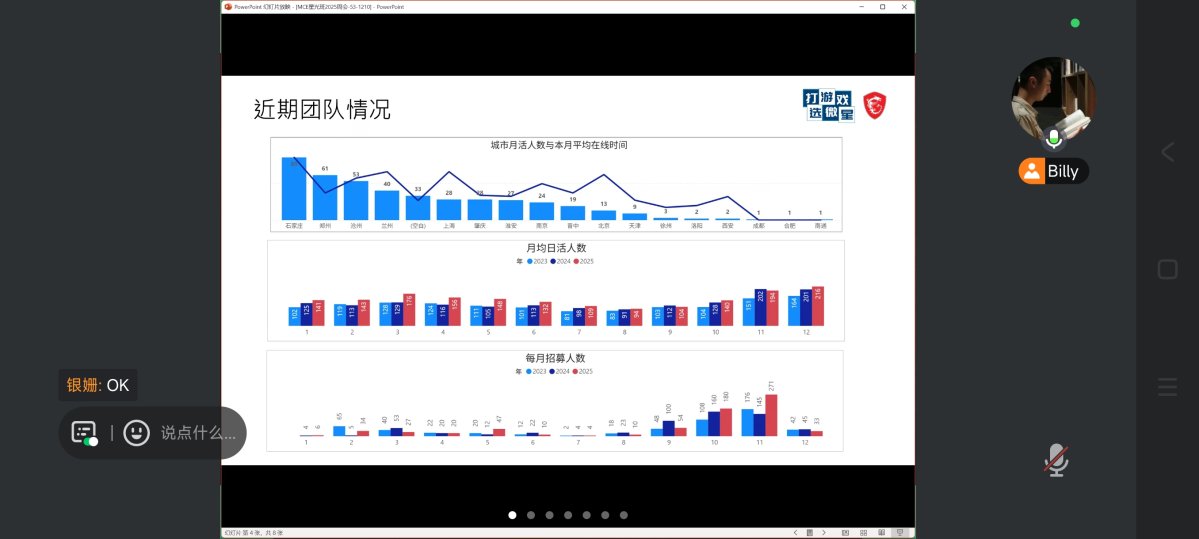This screenshot has height=539, width=1199.
Task: Click the 石家庄 bar in city chart
Action: pos(294,189)
